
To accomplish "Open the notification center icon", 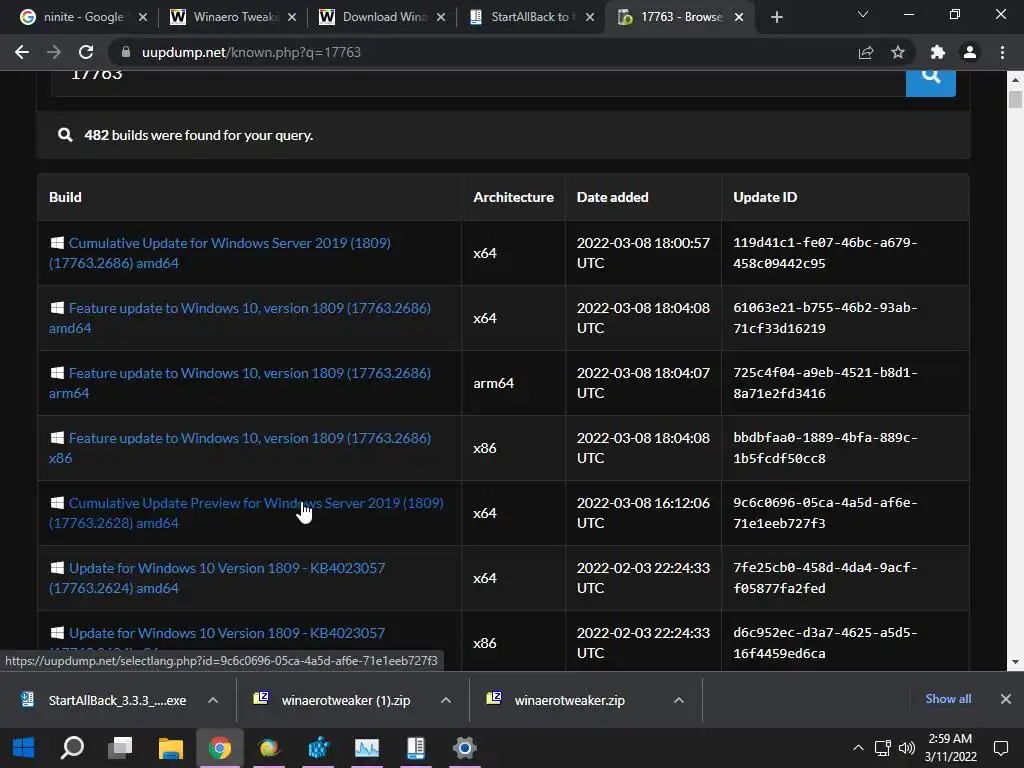I will coord(1000,748).
